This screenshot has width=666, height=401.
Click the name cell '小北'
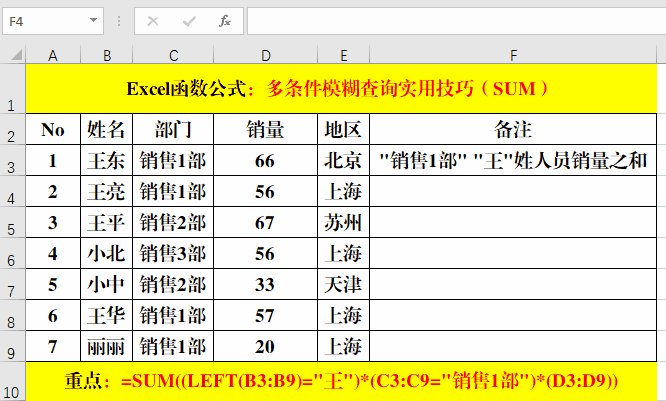[107, 253]
